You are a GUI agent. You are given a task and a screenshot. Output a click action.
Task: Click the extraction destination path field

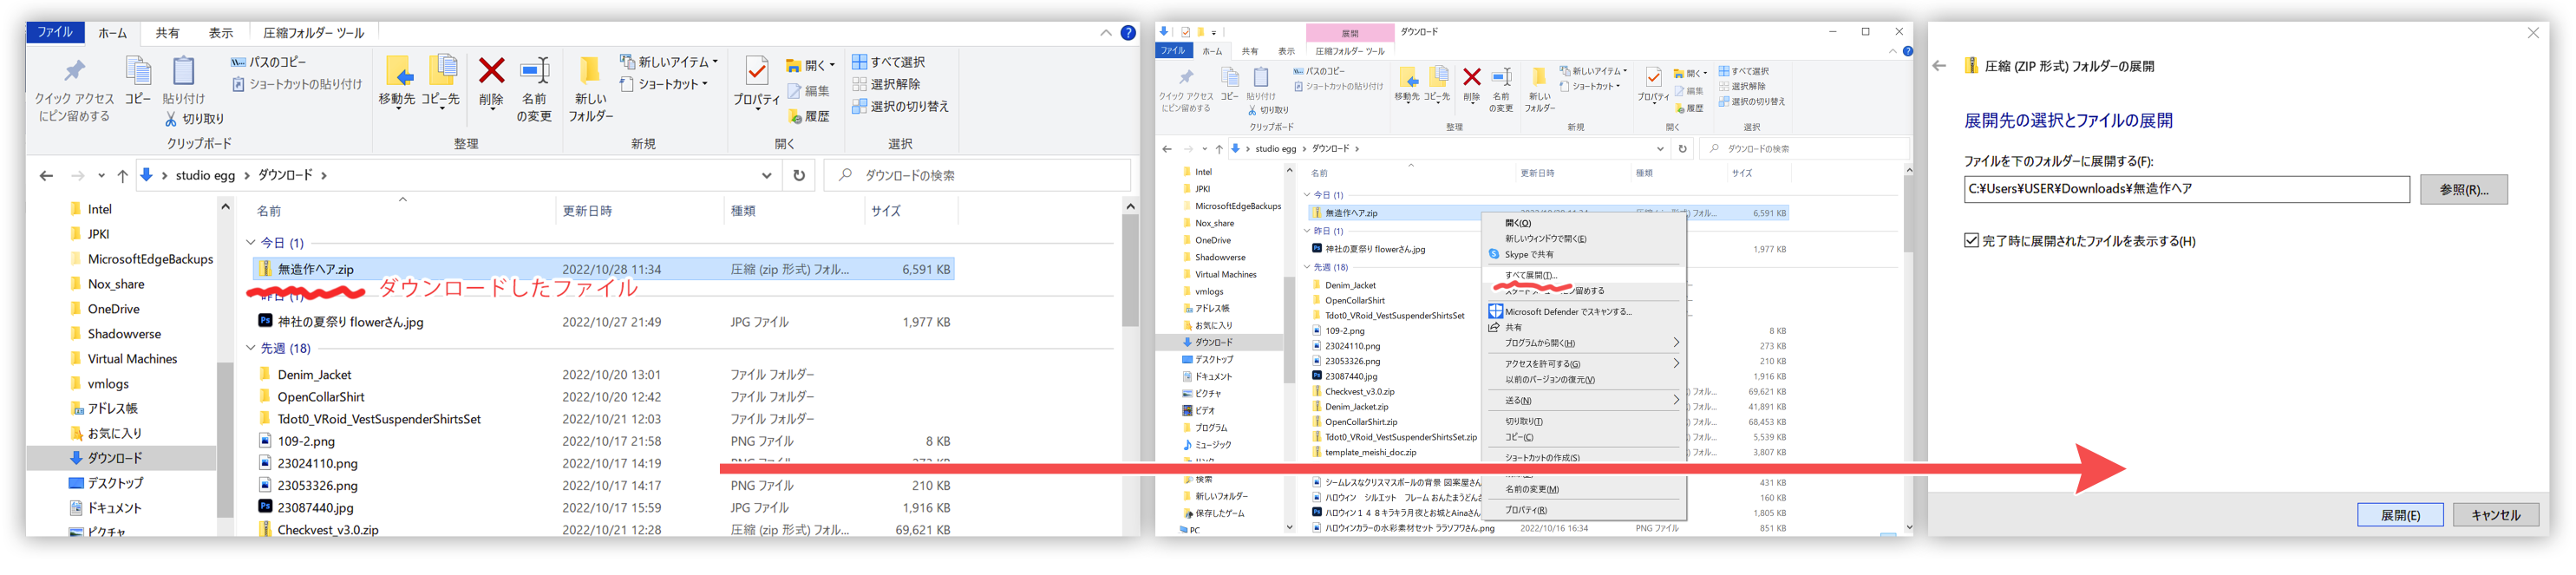click(2185, 189)
